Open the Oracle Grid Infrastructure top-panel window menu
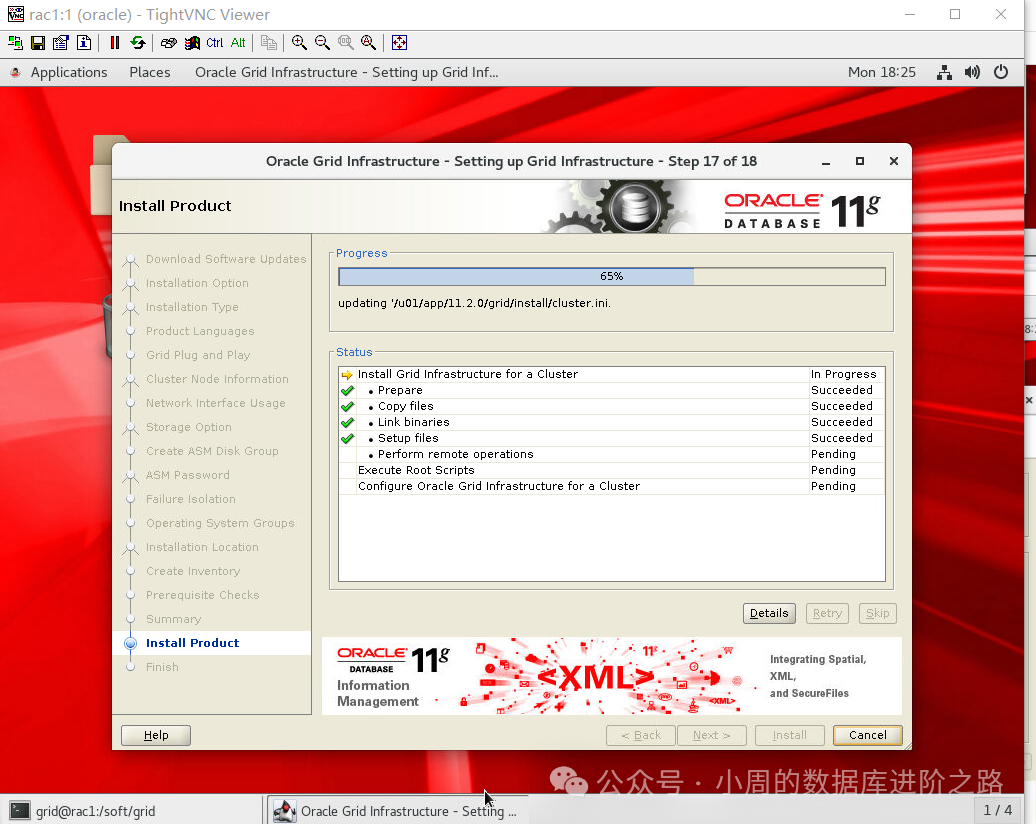Viewport: 1036px width, 824px height. pyautogui.click(x=346, y=73)
